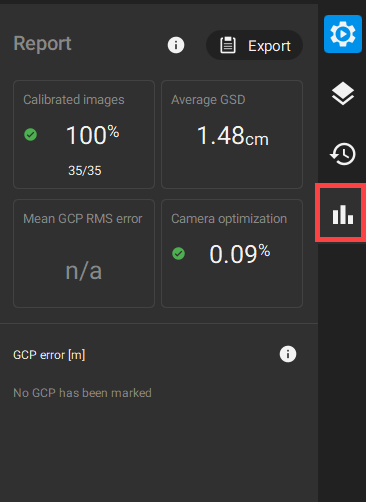The image size is (366, 502).
Task: Click the Report panel title
Action: click(x=42, y=44)
